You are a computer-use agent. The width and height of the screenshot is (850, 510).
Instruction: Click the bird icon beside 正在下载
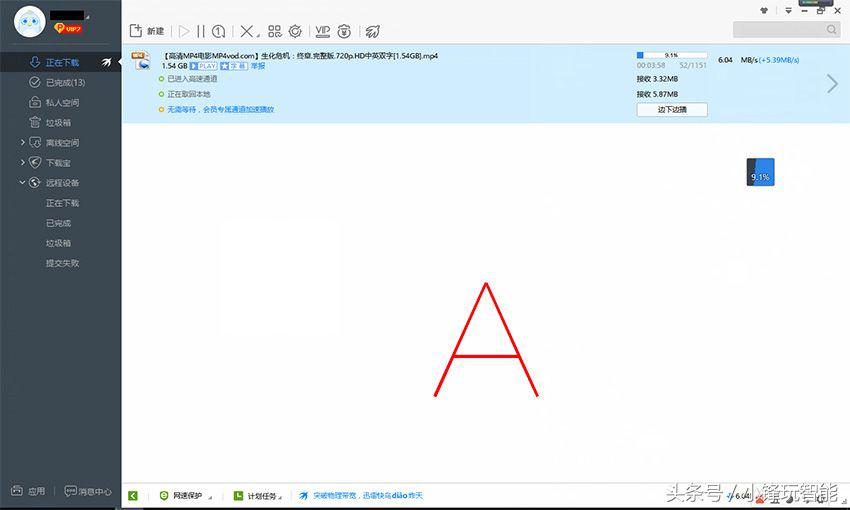(x=106, y=62)
